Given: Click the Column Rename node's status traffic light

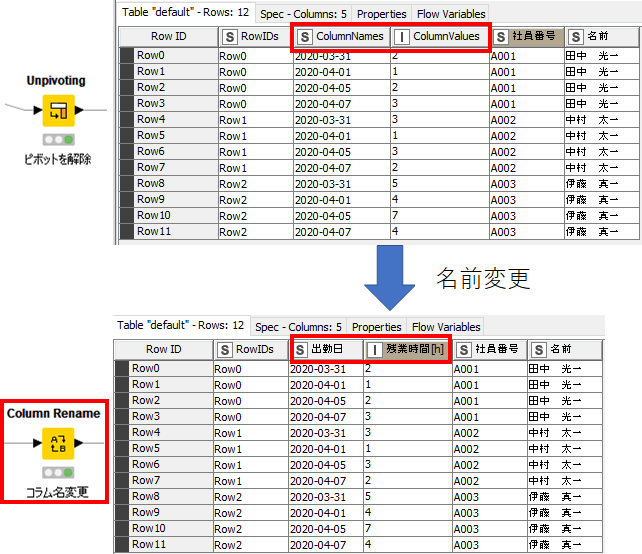Looking at the screenshot, I should coord(58,473).
